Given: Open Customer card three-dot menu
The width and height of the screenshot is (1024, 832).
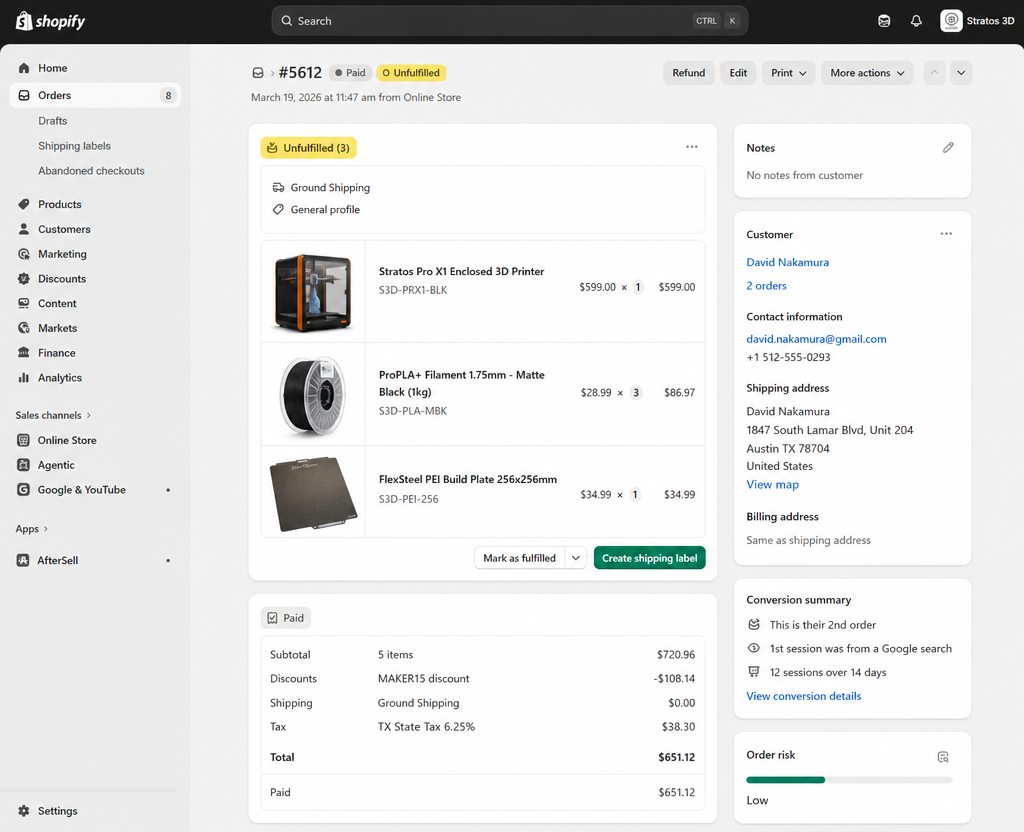Looking at the screenshot, I should click(x=946, y=234).
